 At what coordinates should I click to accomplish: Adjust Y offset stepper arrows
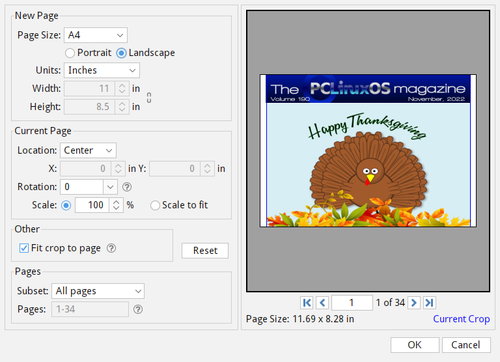coord(207,169)
